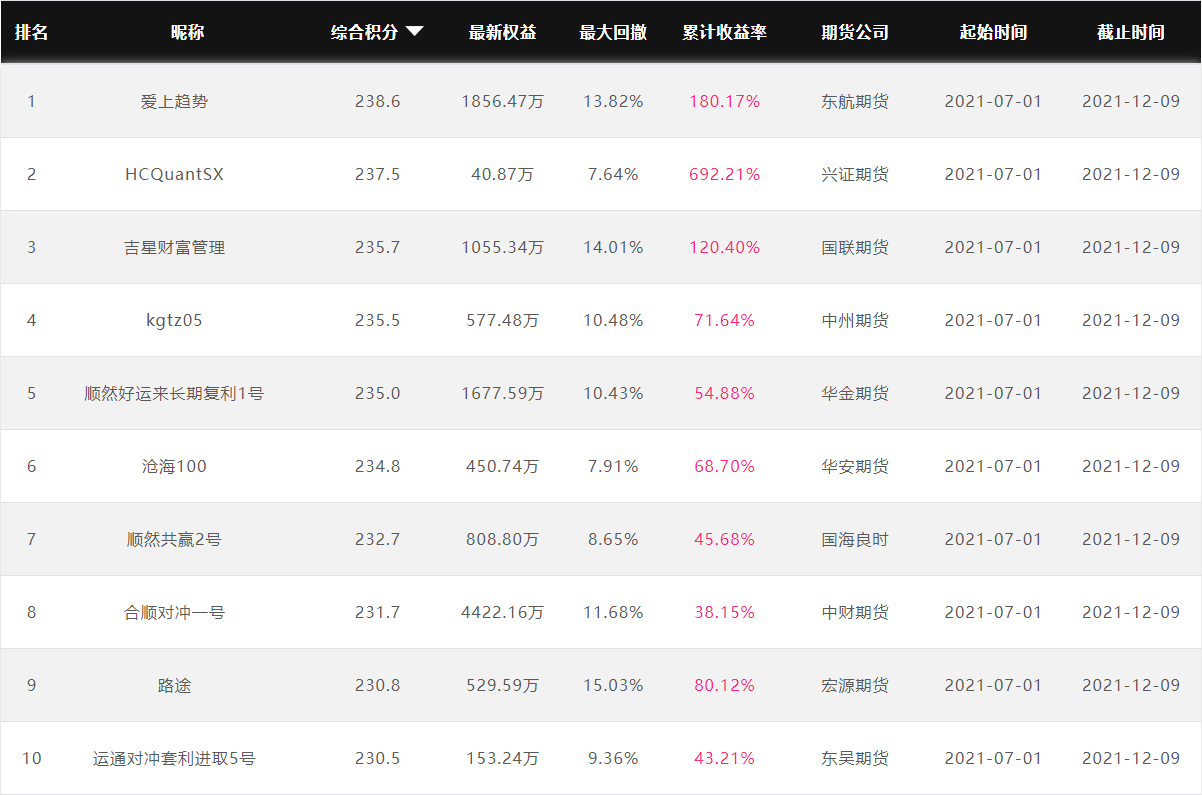Select the drawdown value 13.82%

pos(613,101)
